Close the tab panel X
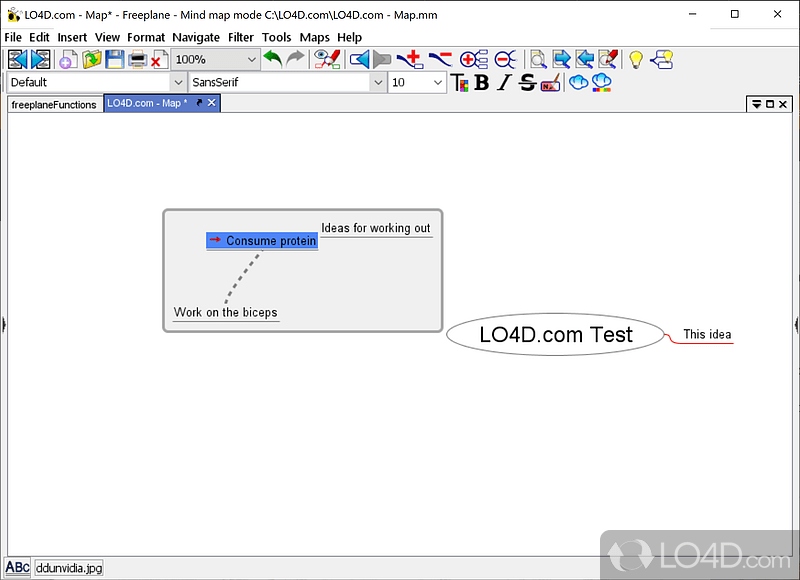 tap(783, 104)
